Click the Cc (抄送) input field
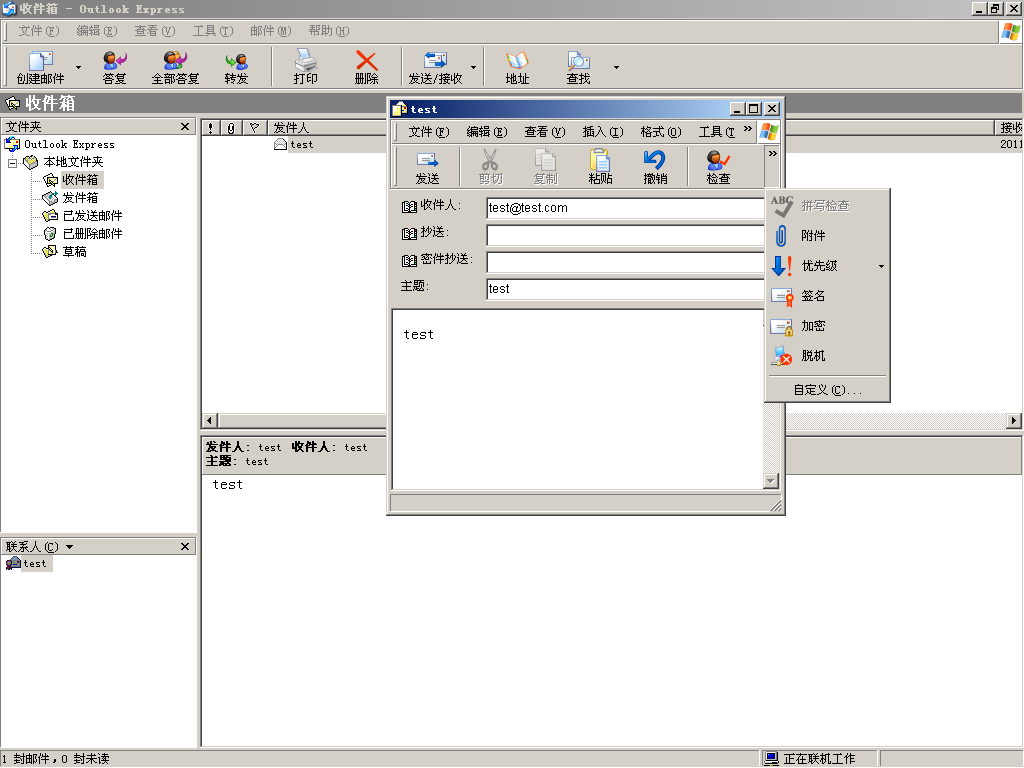 point(625,235)
